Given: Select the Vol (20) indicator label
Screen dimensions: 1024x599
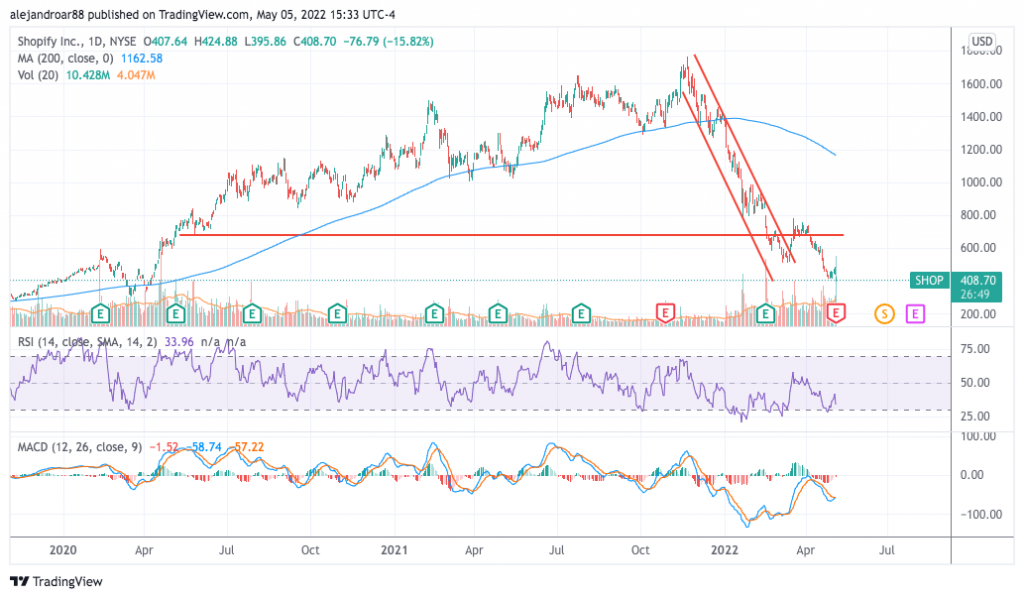Looking at the screenshot, I should (38, 75).
